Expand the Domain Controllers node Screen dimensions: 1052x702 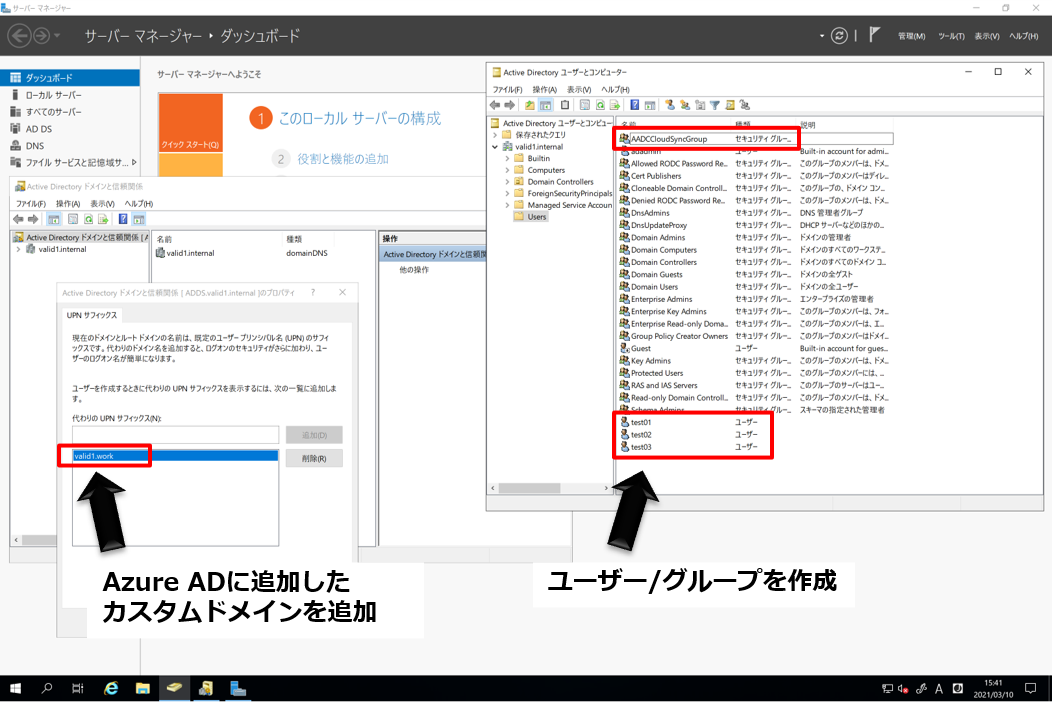[x=507, y=182]
